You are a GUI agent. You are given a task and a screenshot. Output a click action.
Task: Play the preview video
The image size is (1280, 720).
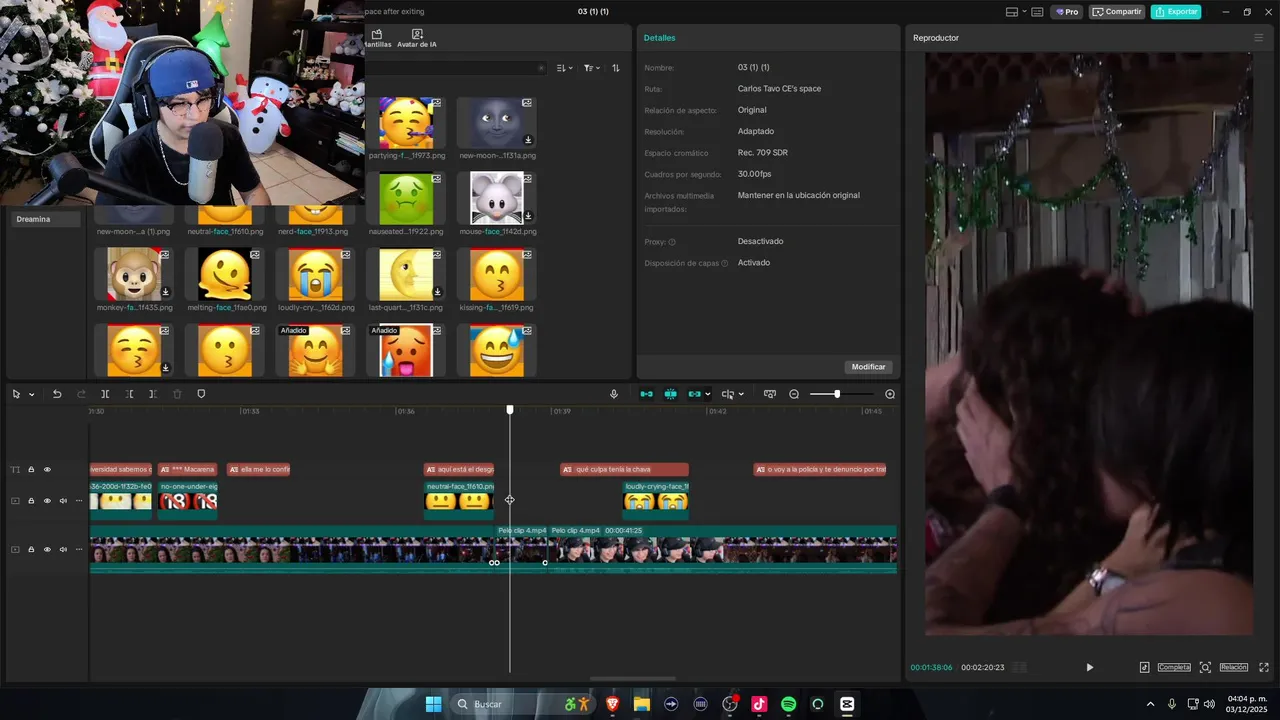(x=1090, y=667)
